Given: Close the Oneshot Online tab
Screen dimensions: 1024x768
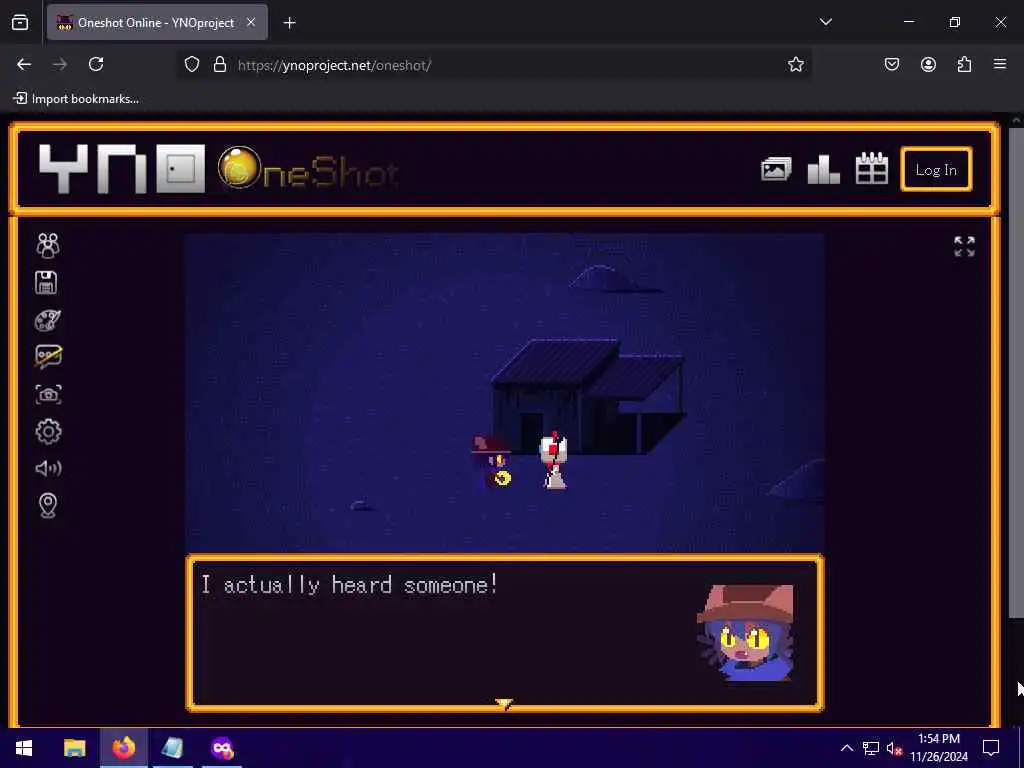Looking at the screenshot, I should (251, 22).
